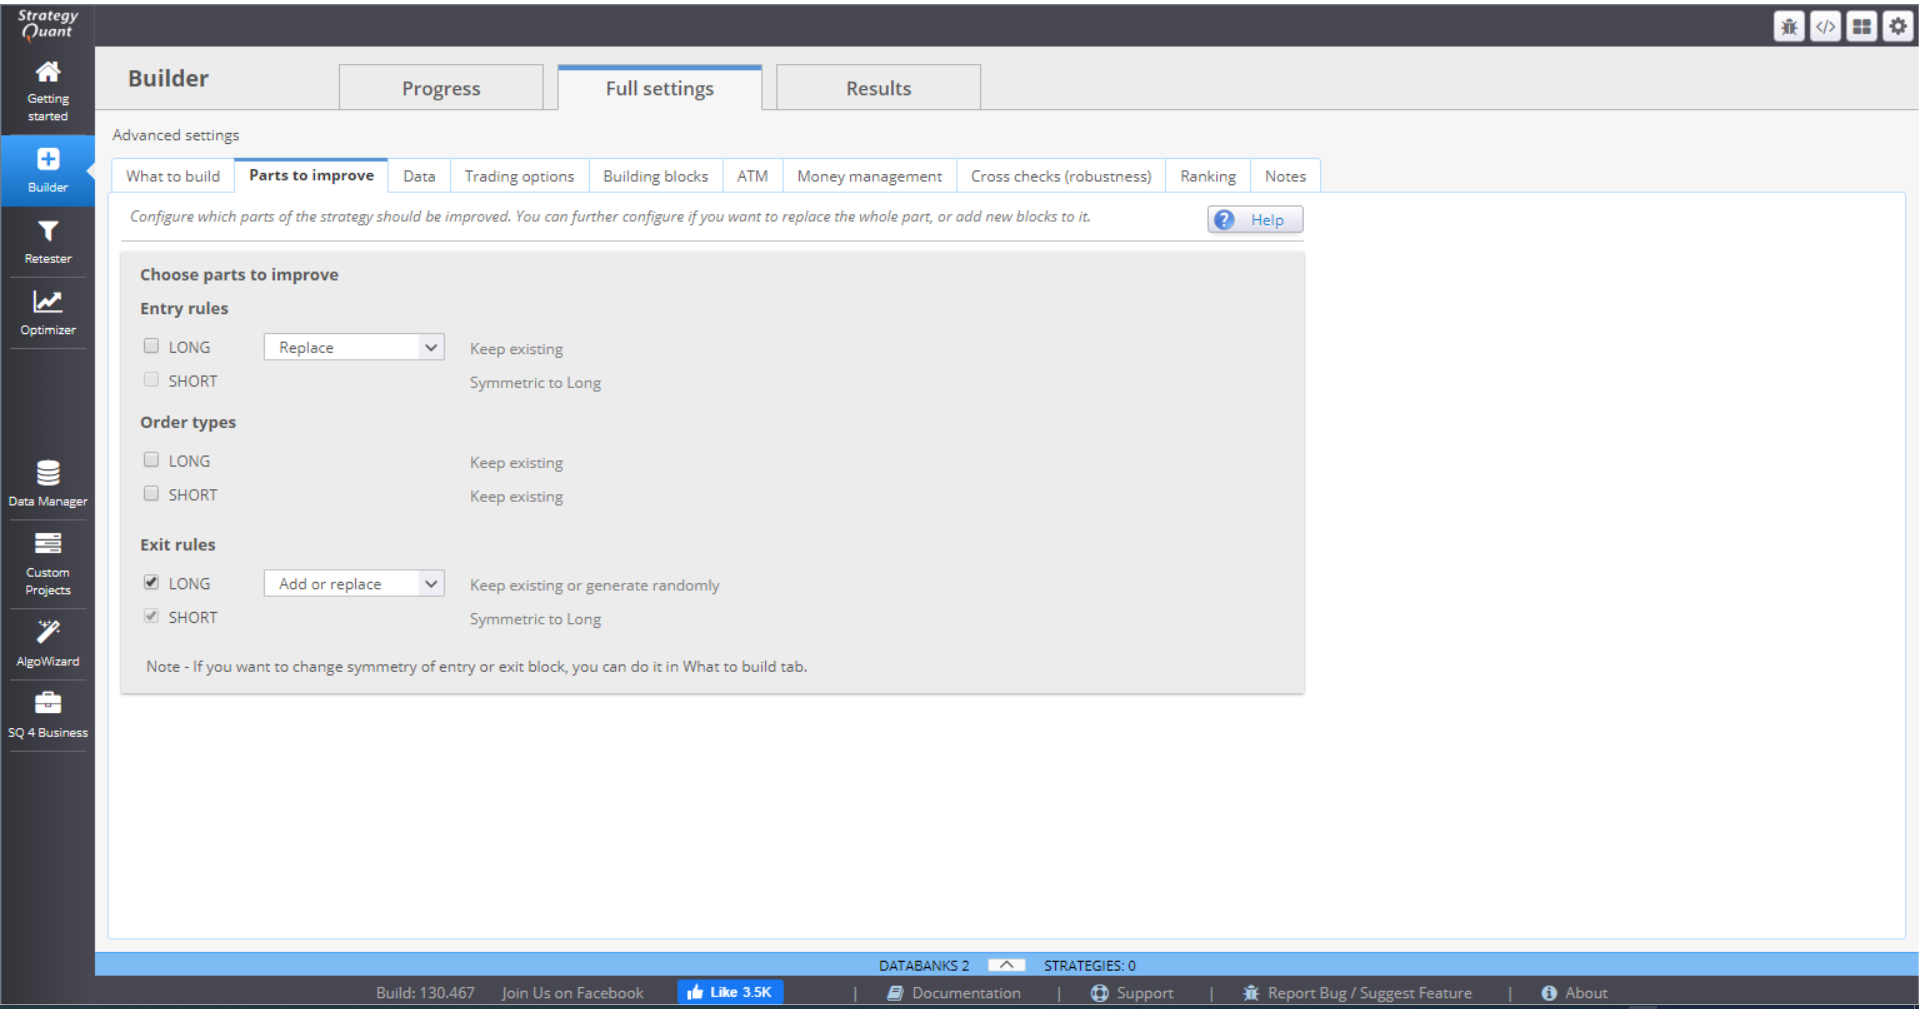Image resolution: width=1919 pixels, height=1009 pixels.
Task: Open the Getting started home icon
Action: (x=48, y=72)
